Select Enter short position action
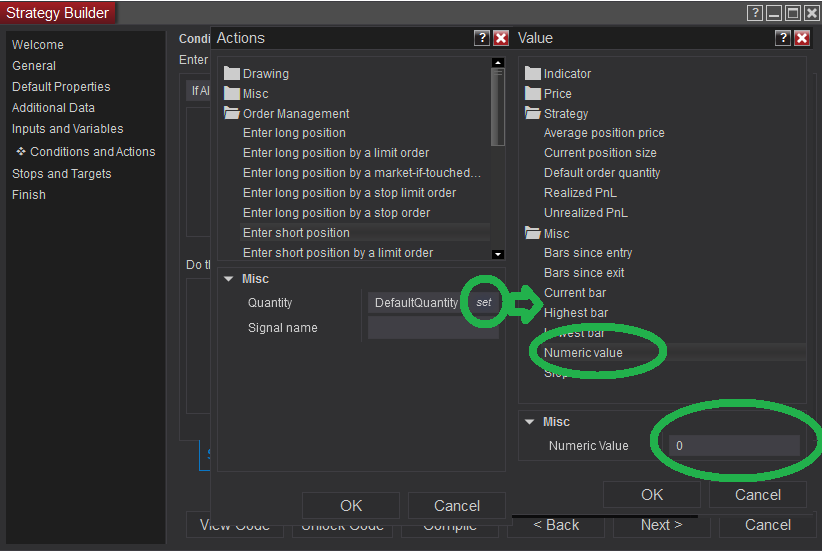The image size is (822, 551). (x=296, y=233)
